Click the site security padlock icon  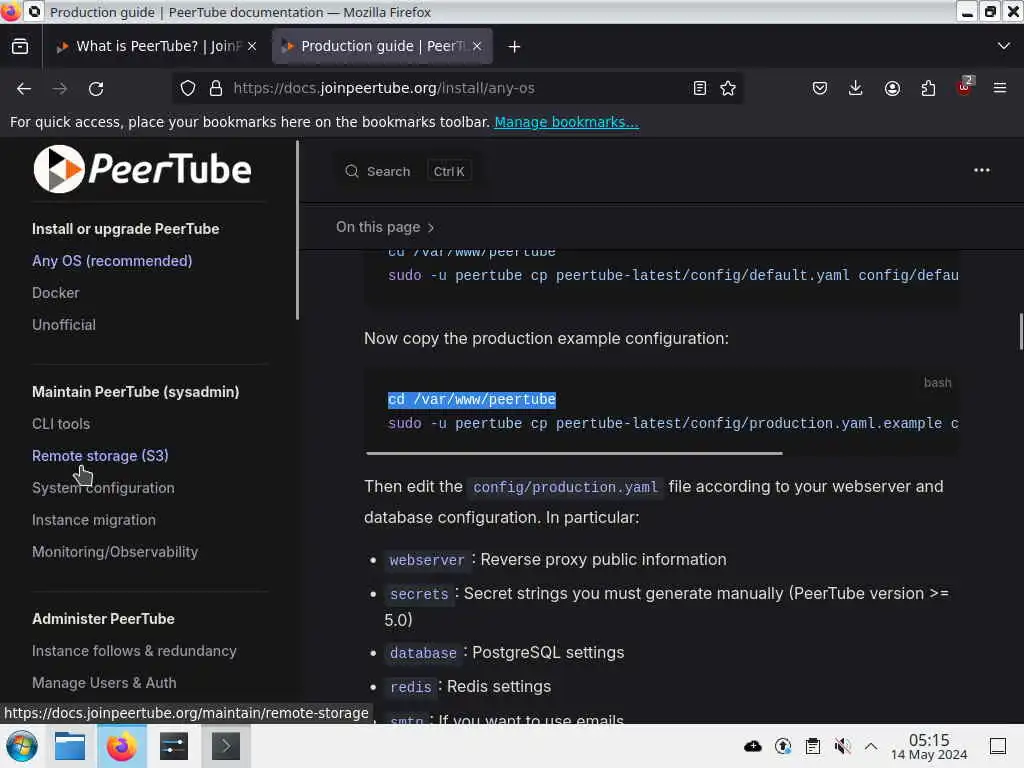pos(216,88)
